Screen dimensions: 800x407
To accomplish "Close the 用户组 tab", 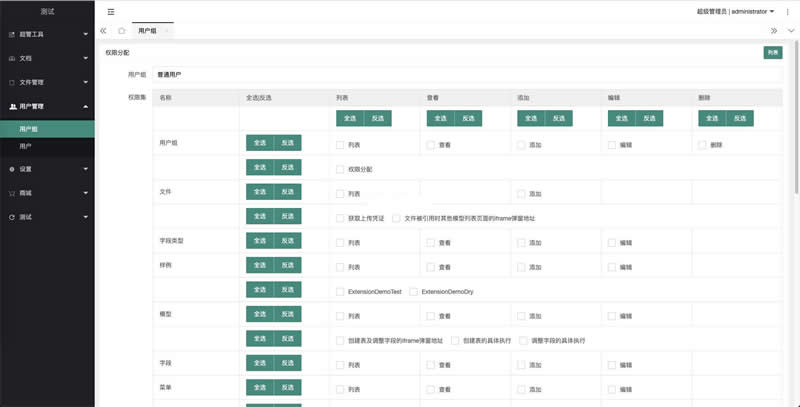I will (167, 31).
